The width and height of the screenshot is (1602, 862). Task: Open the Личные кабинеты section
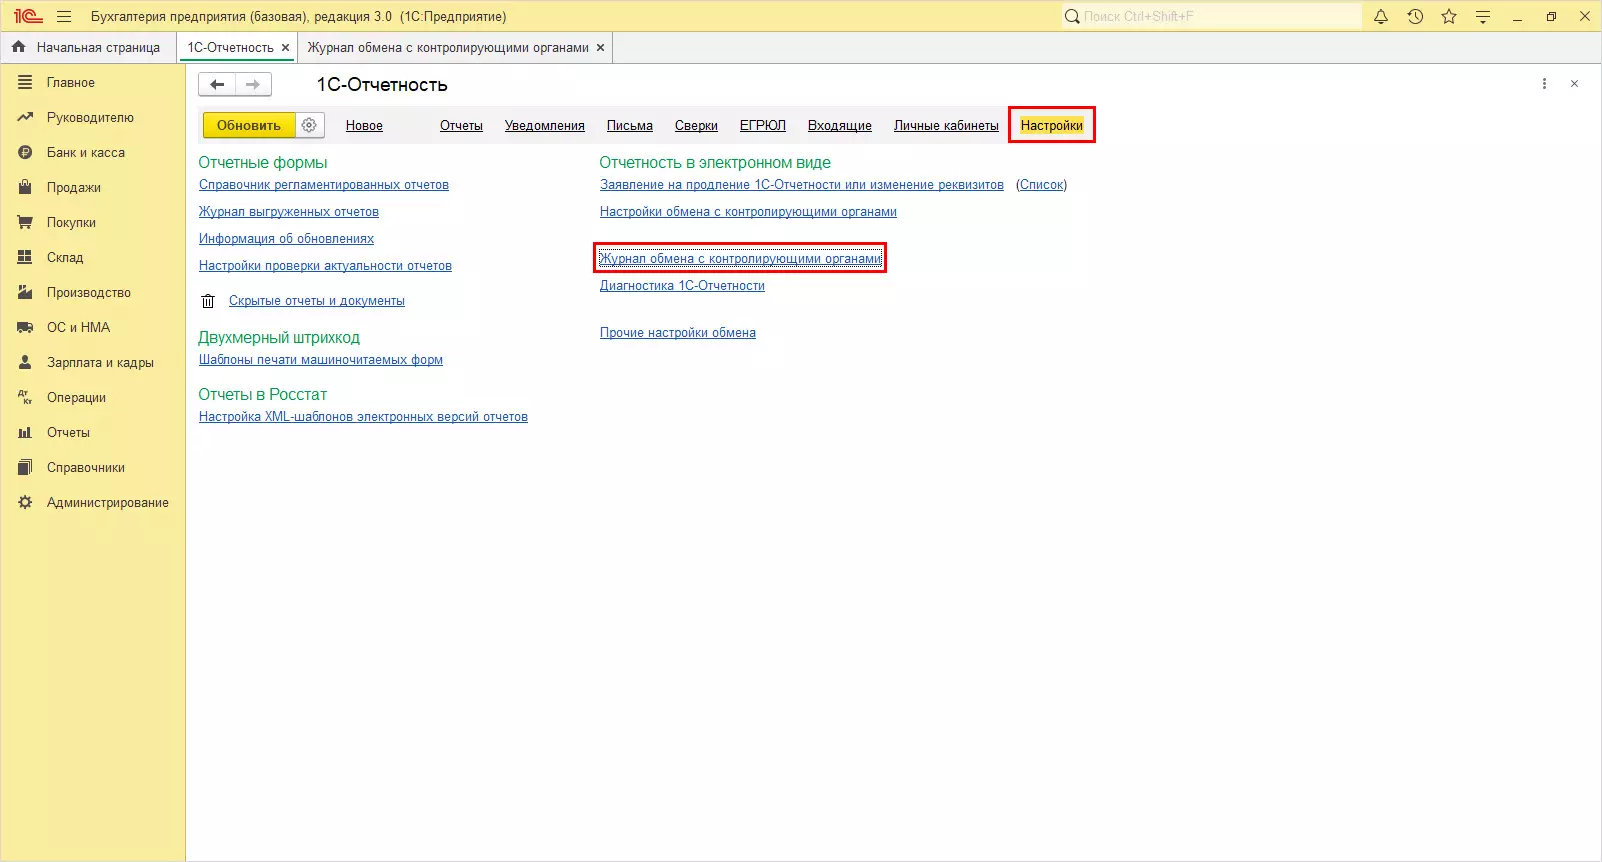[x=946, y=126]
